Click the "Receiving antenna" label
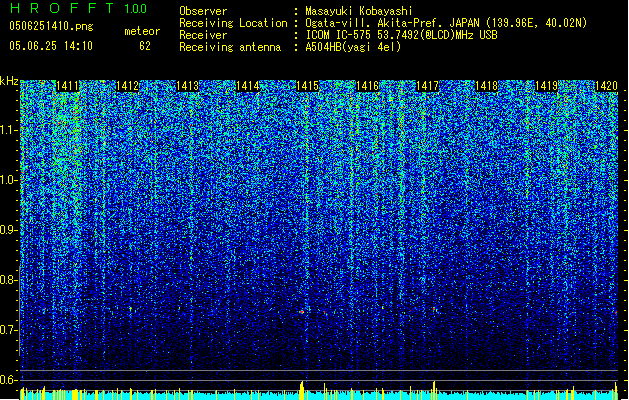629x400 pixels. 230,47
